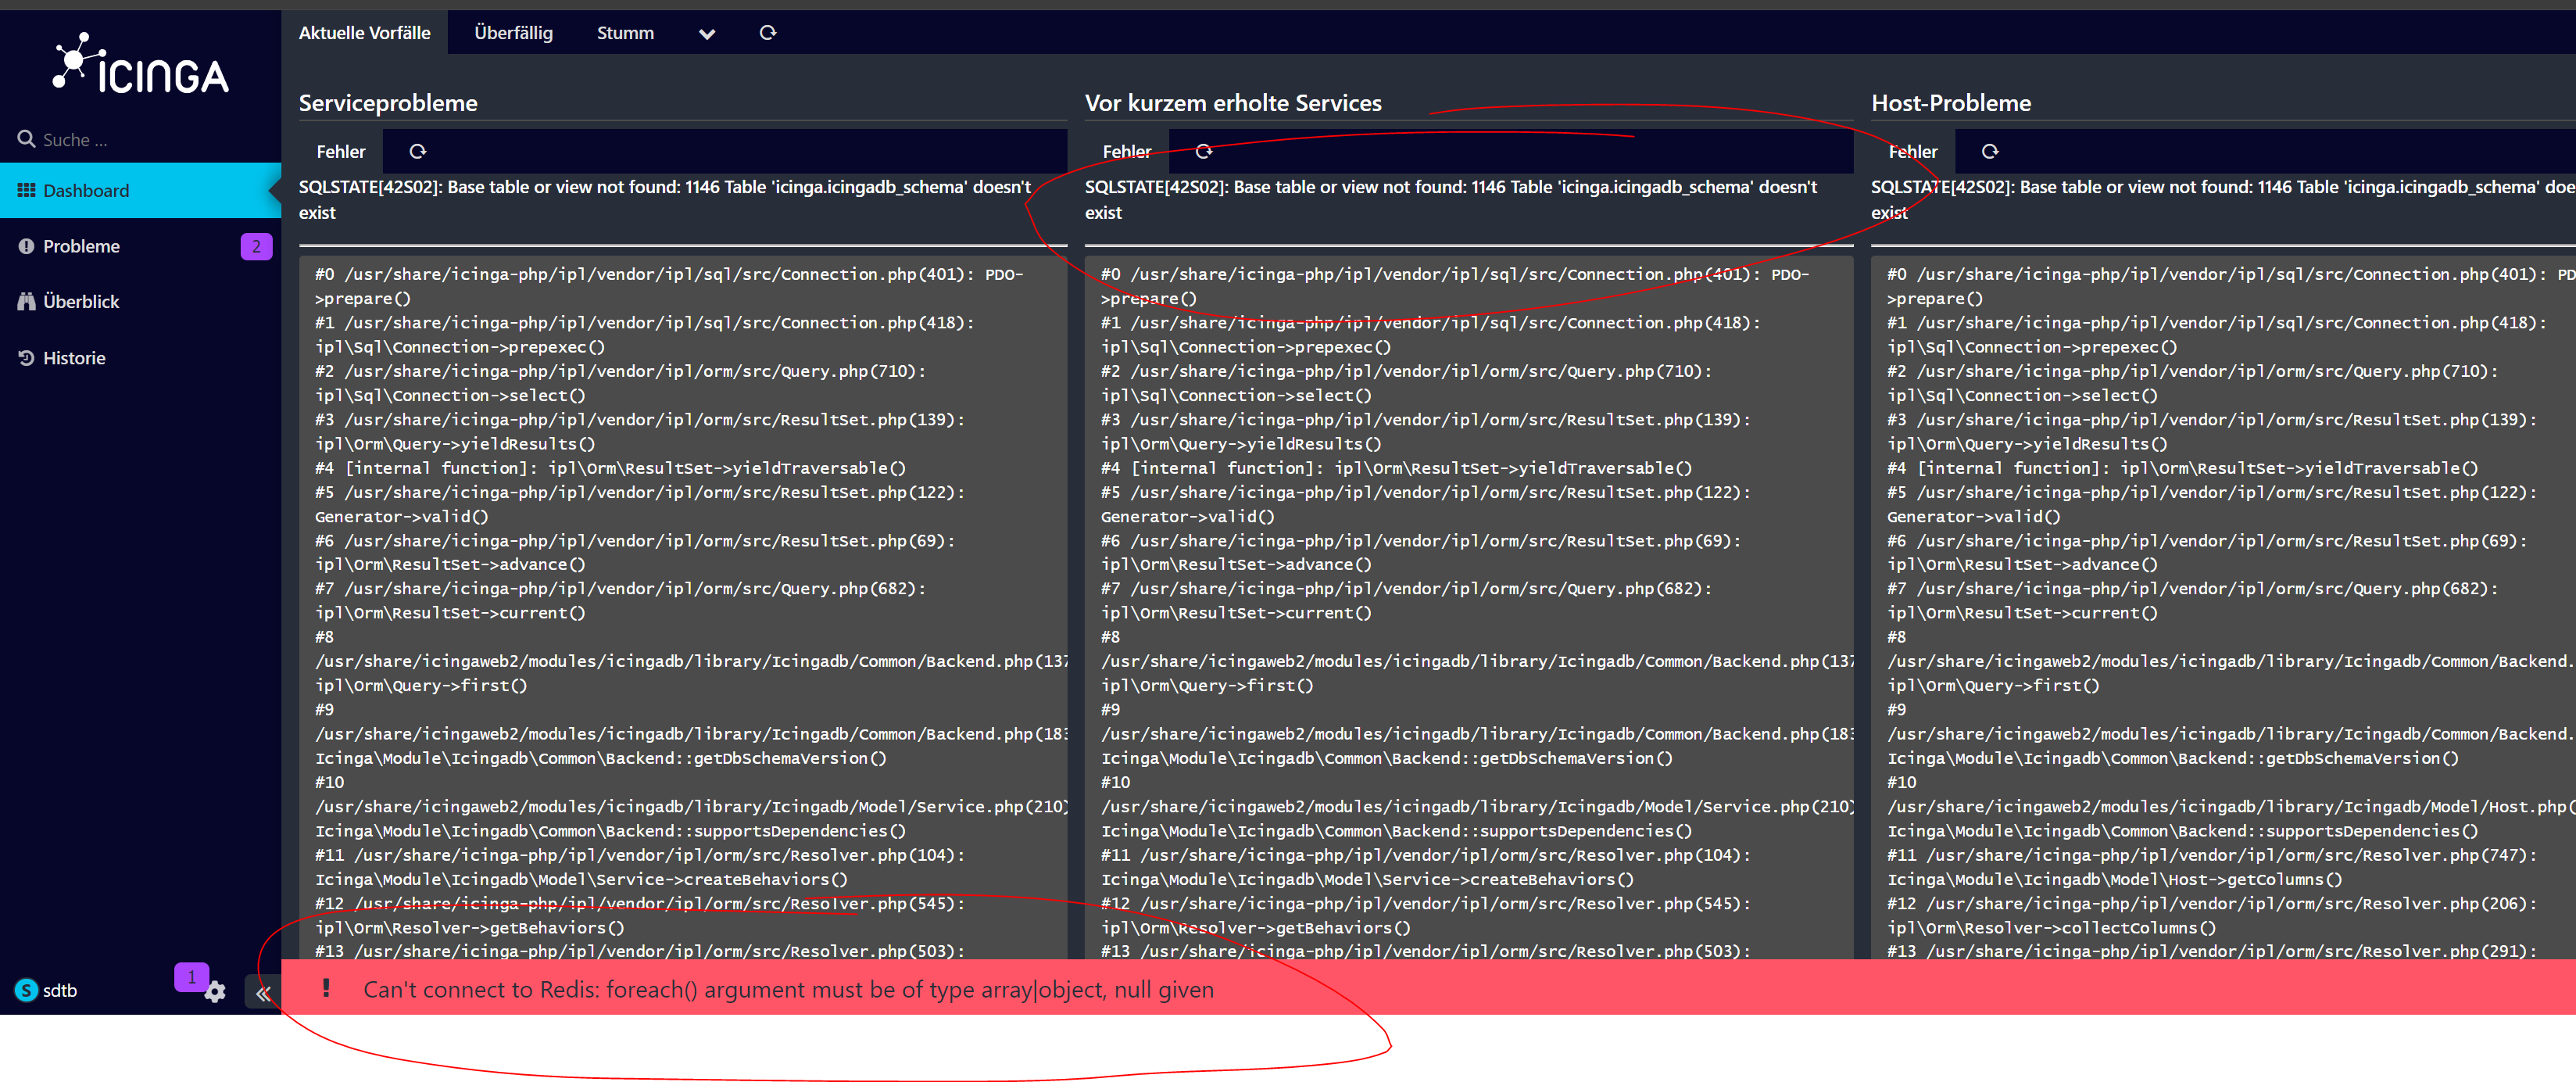This screenshot has width=2576, height=1082.
Task: Open the Überblick menu entry
Action: click(140, 301)
